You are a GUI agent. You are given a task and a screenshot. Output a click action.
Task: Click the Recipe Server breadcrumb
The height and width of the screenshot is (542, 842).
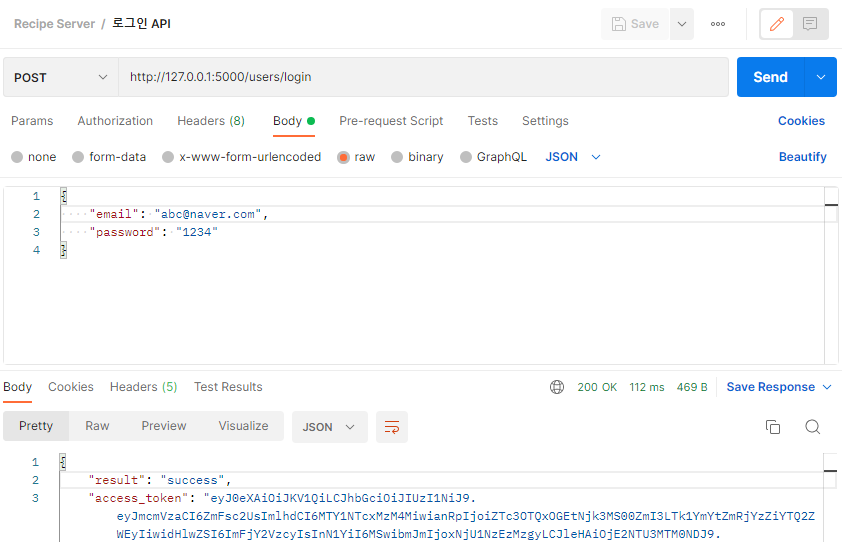click(54, 24)
